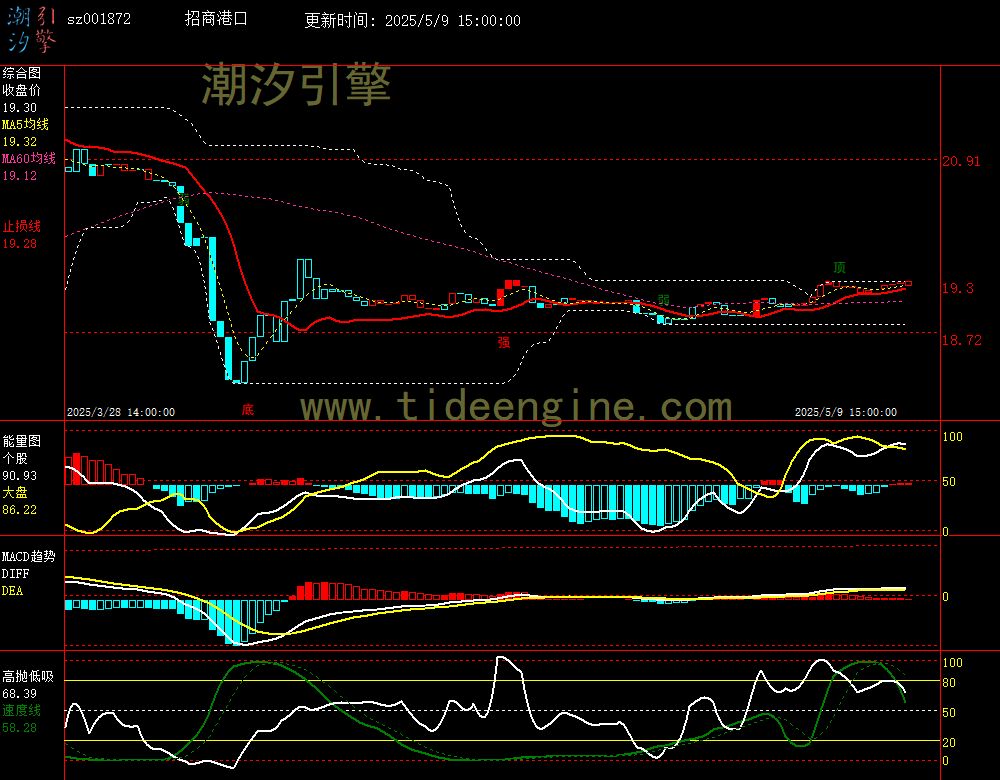The height and width of the screenshot is (780, 1000).
Task: Select the MA60 value 19.12
Action: pyautogui.click(x=20, y=175)
